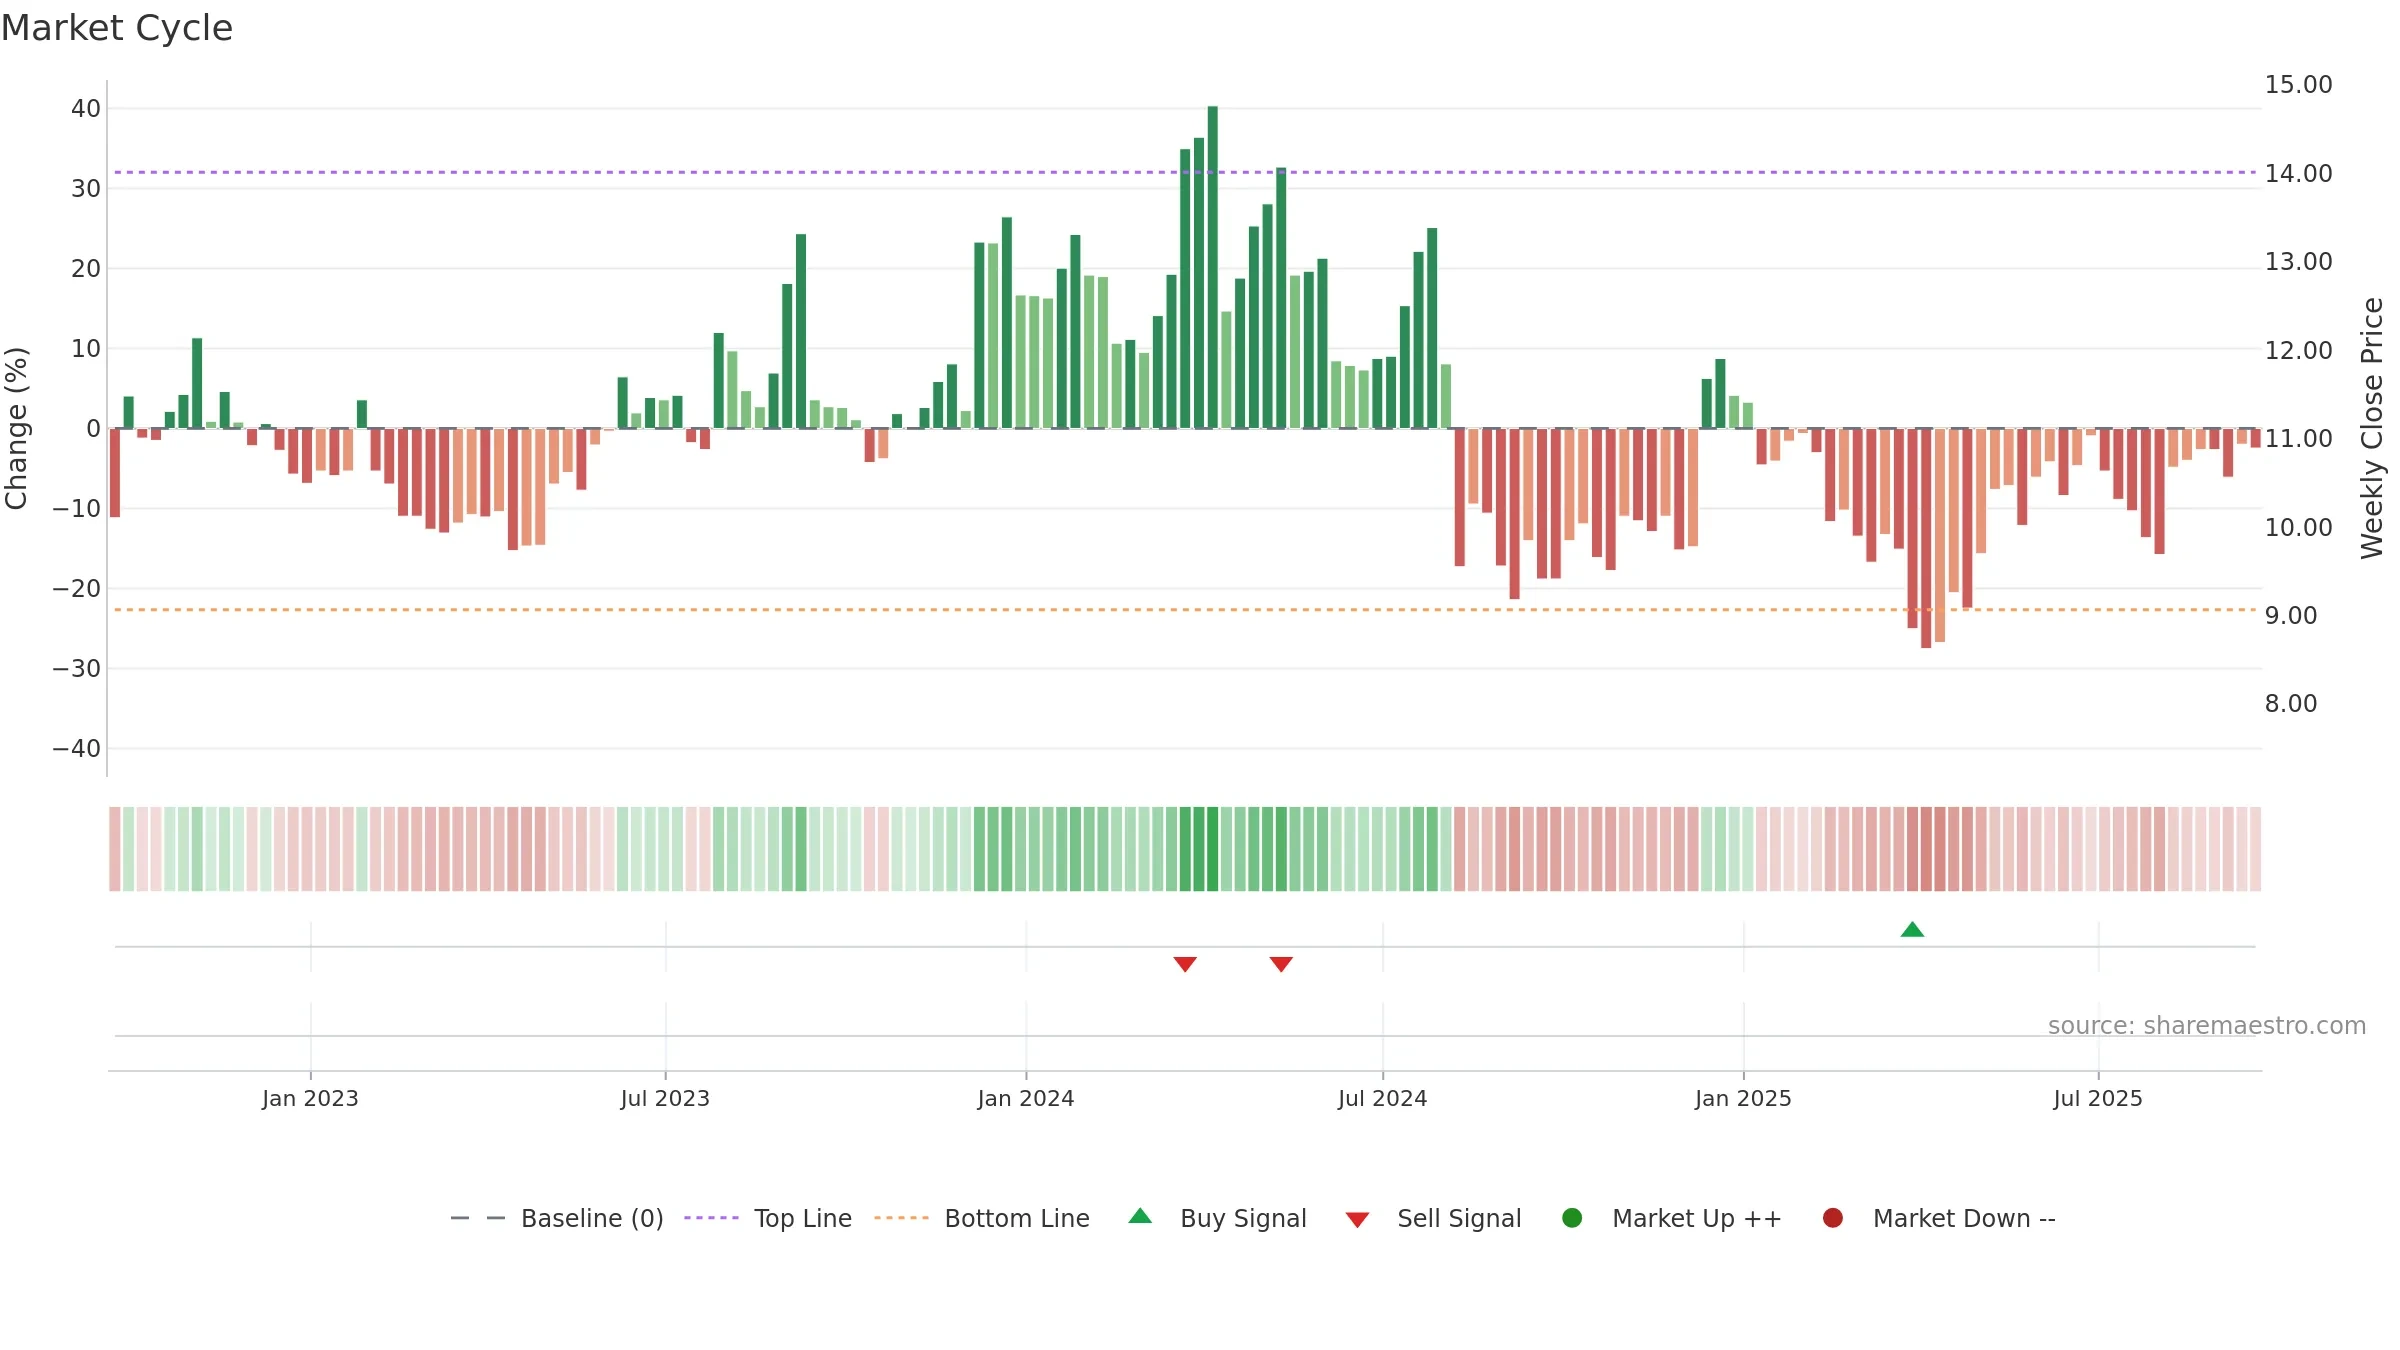2400x1350 pixels.
Task: Click the source: sharemaestro.com text
Action: (x=2207, y=1026)
